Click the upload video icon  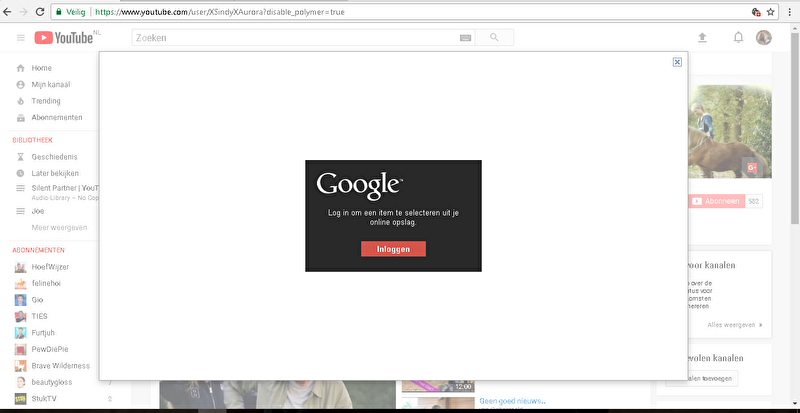point(702,38)
